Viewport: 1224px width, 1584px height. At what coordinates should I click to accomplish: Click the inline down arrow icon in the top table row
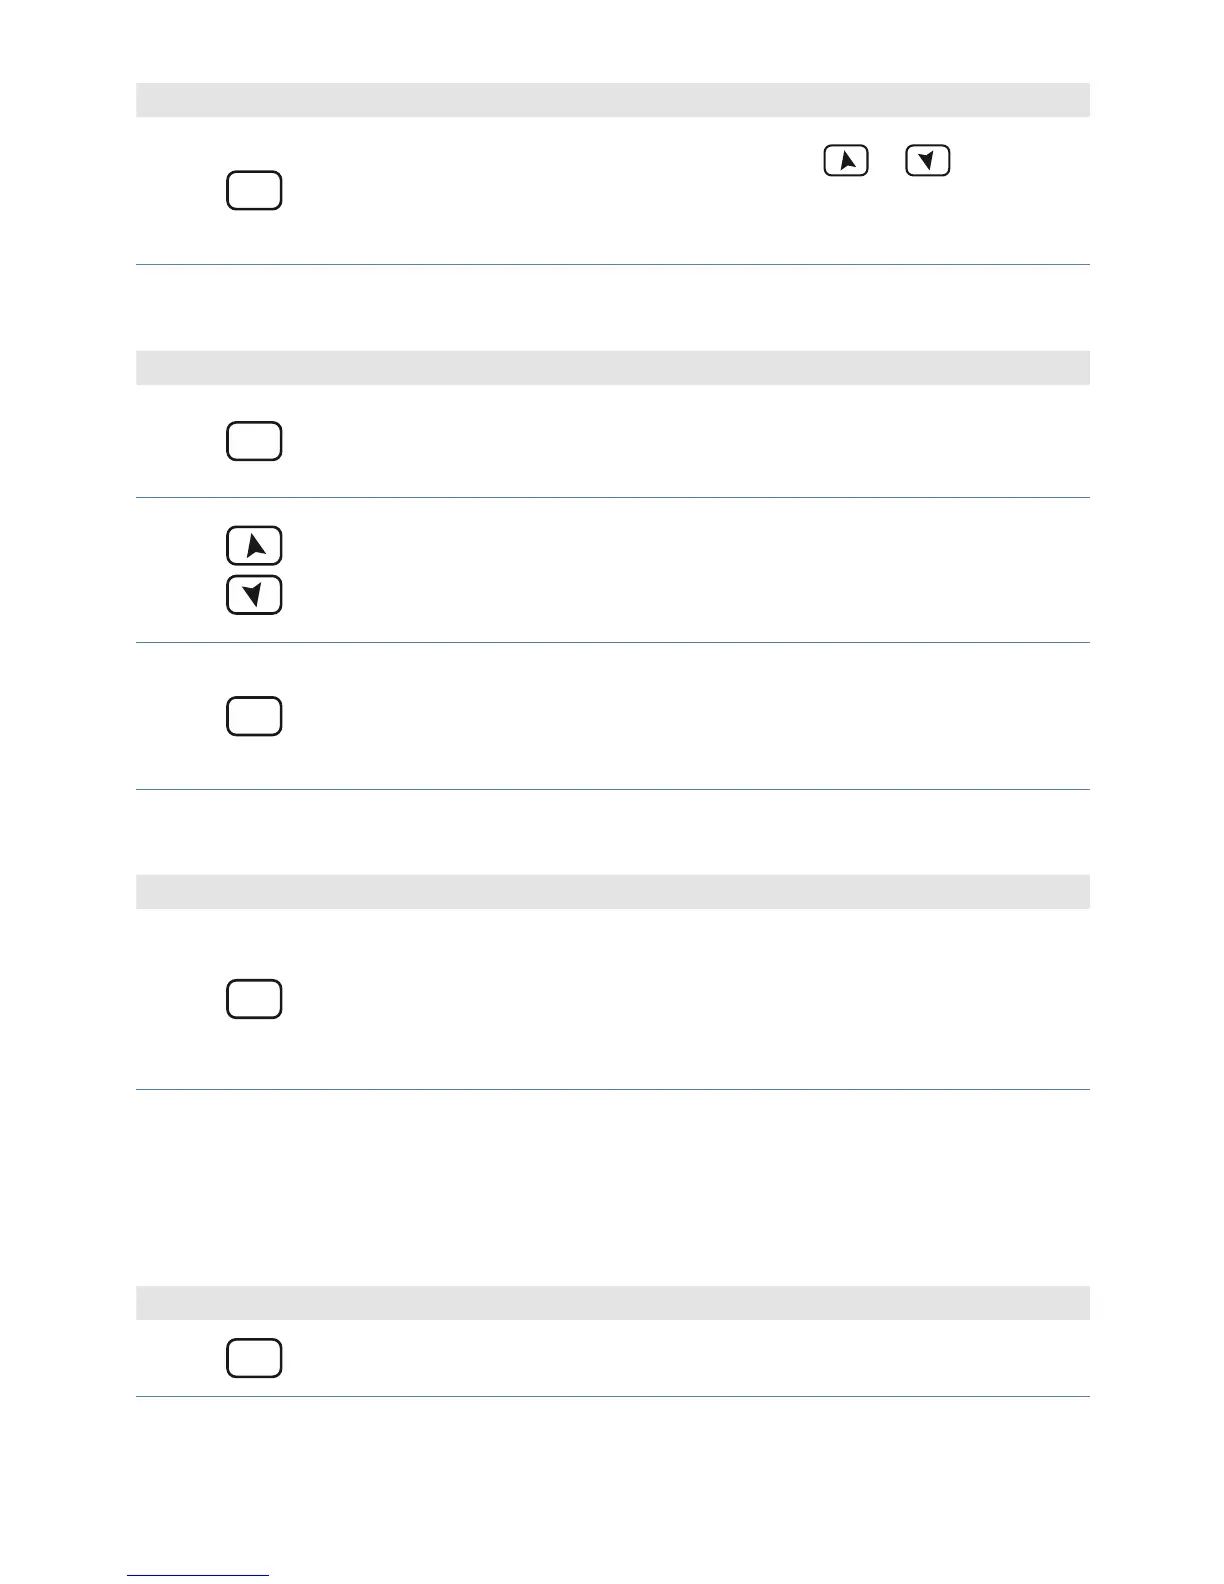click(x=928, y=161)
